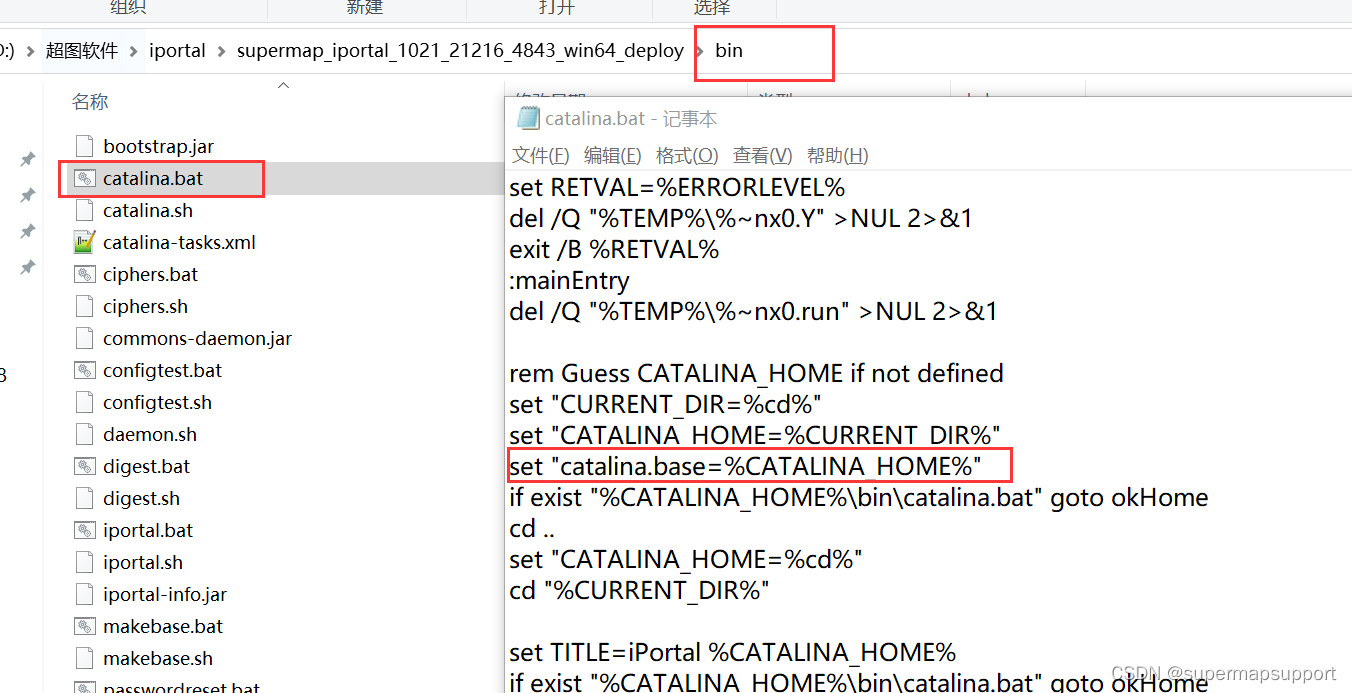Place cursor on 'set "CURRENT_DIR=%cd%"' line
This screenshot has height=693, width=1352.
[666, 404]
